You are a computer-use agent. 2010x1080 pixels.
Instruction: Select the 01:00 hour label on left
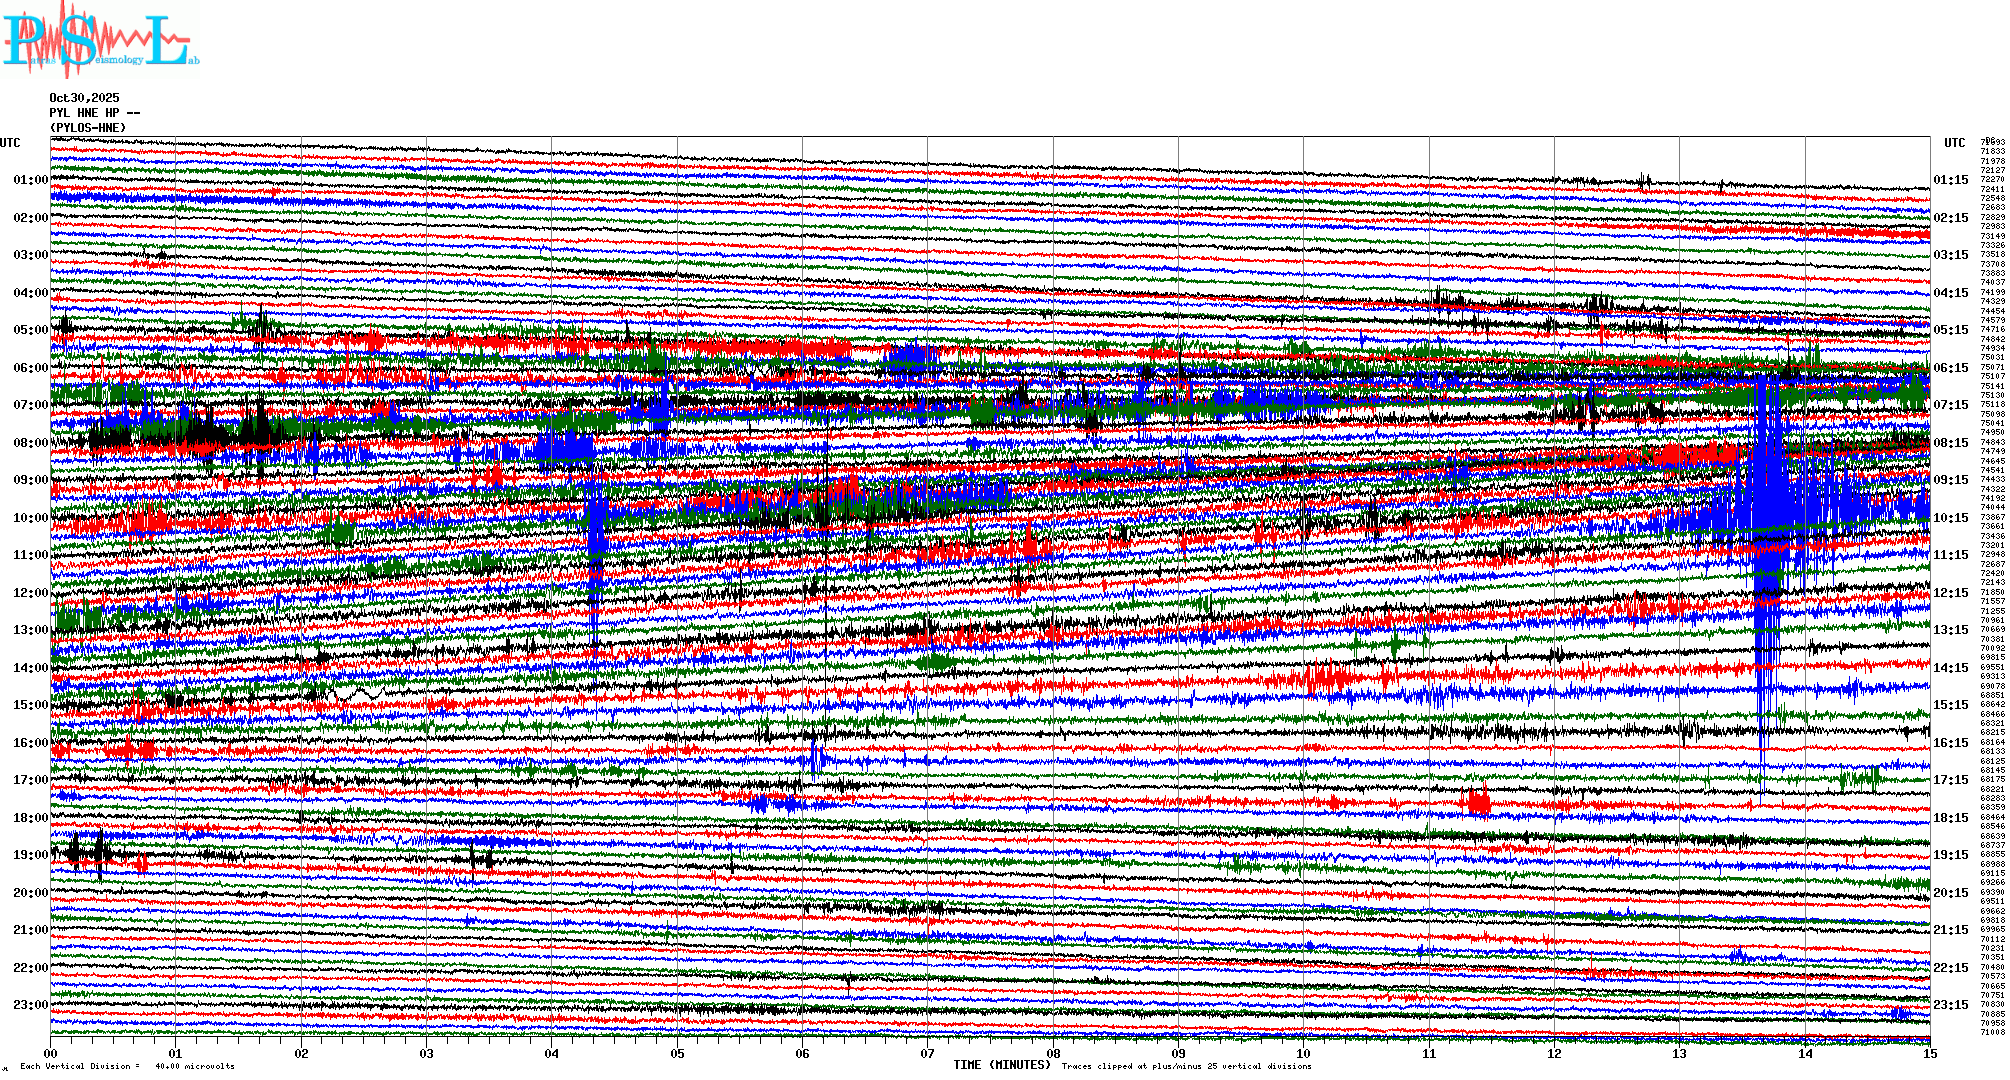pos(30,180)
